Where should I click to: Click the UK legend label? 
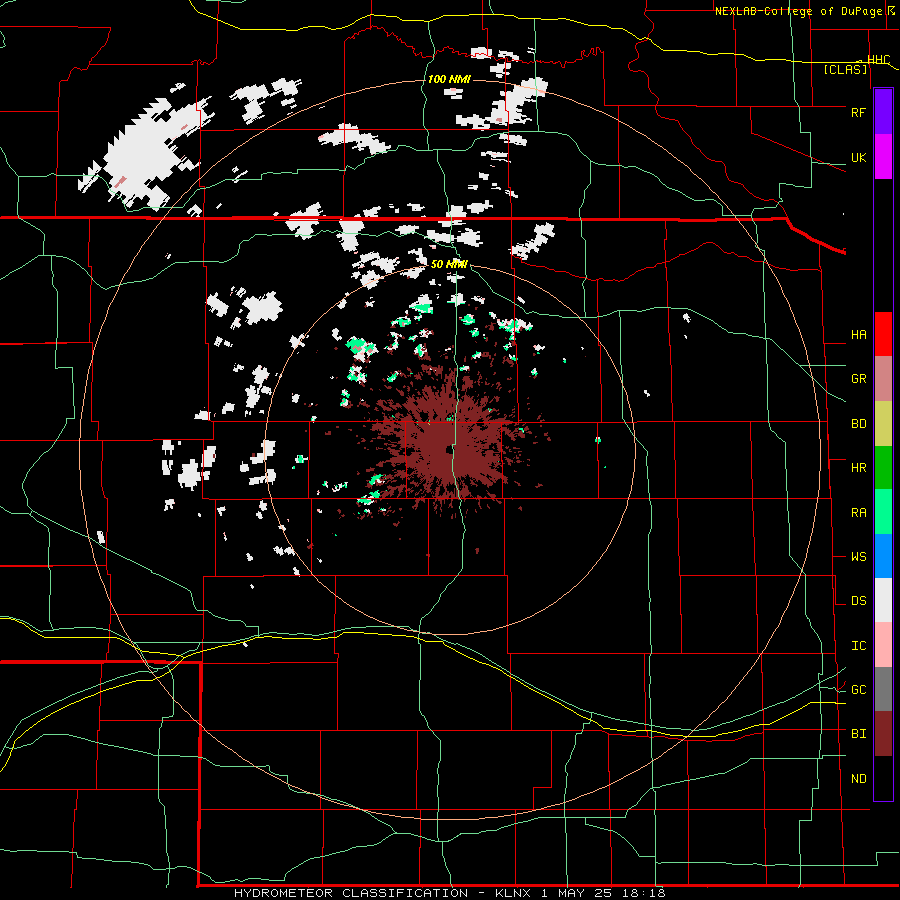858,158
